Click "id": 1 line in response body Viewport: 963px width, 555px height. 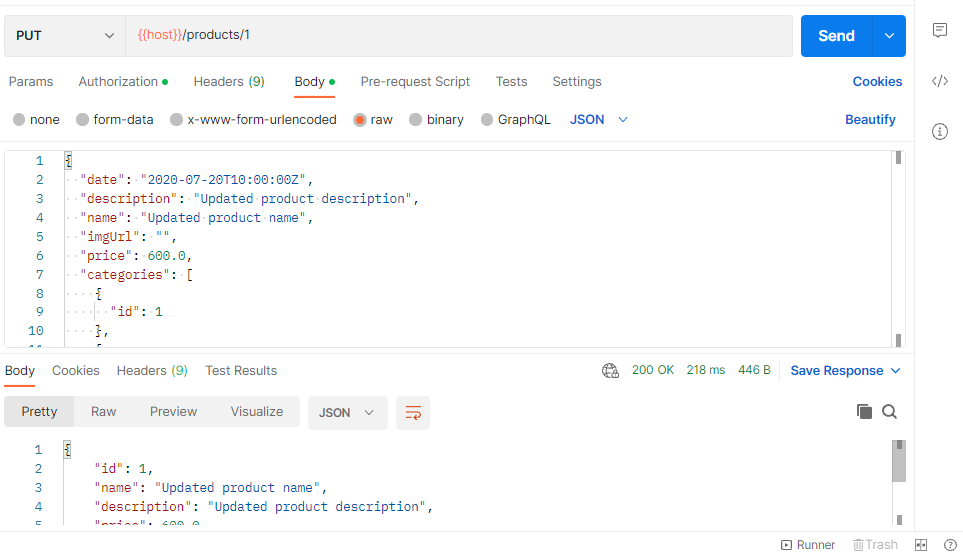point(123,468)
